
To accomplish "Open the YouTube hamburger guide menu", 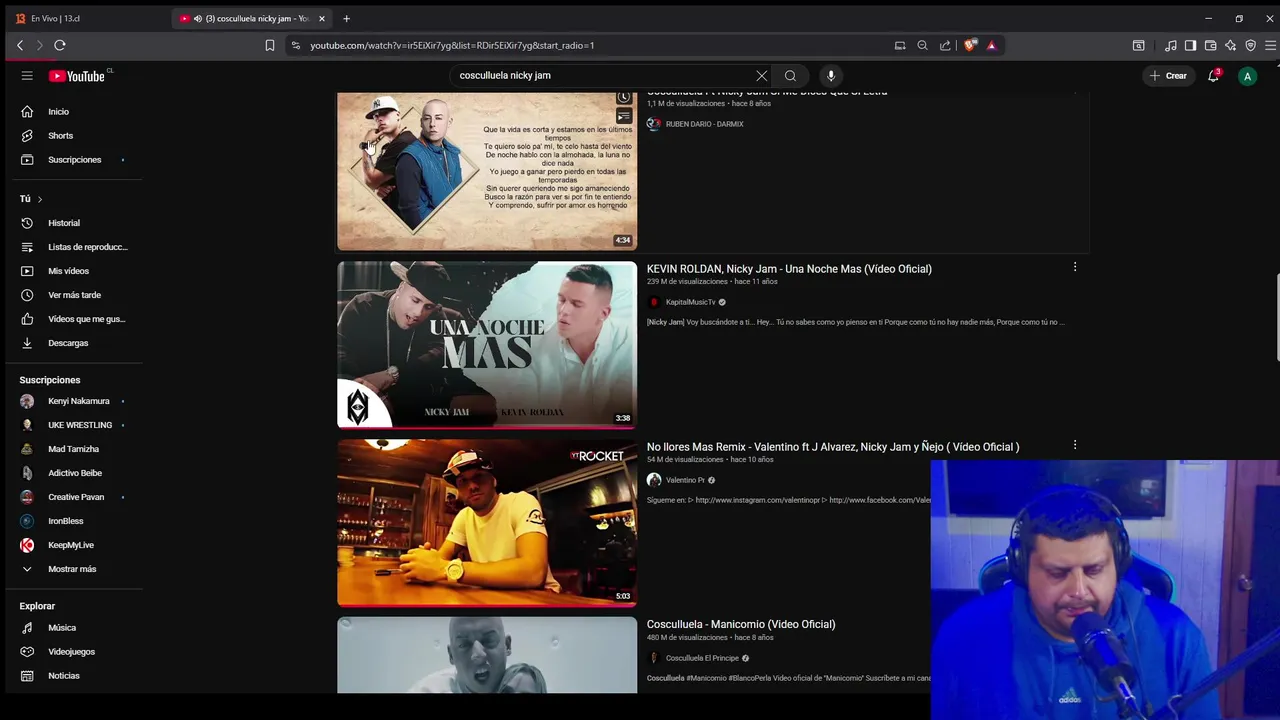I will pyautogui.click(x=27, y=76).
